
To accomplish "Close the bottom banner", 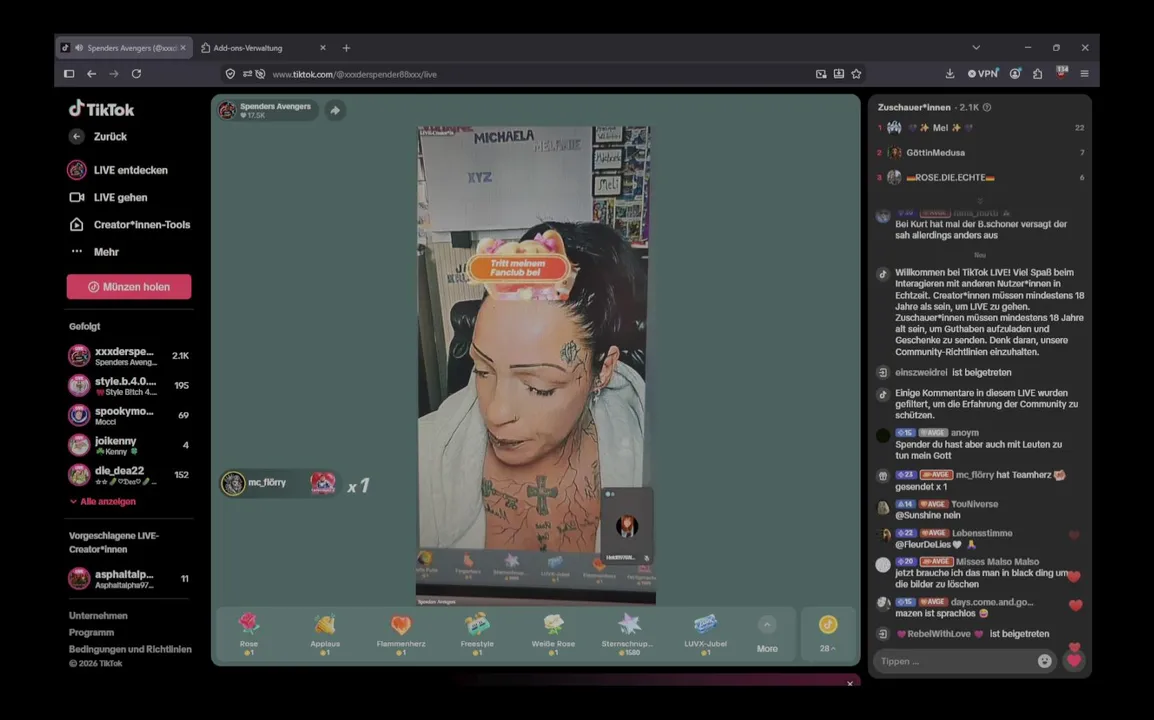I will click(850, 683).
